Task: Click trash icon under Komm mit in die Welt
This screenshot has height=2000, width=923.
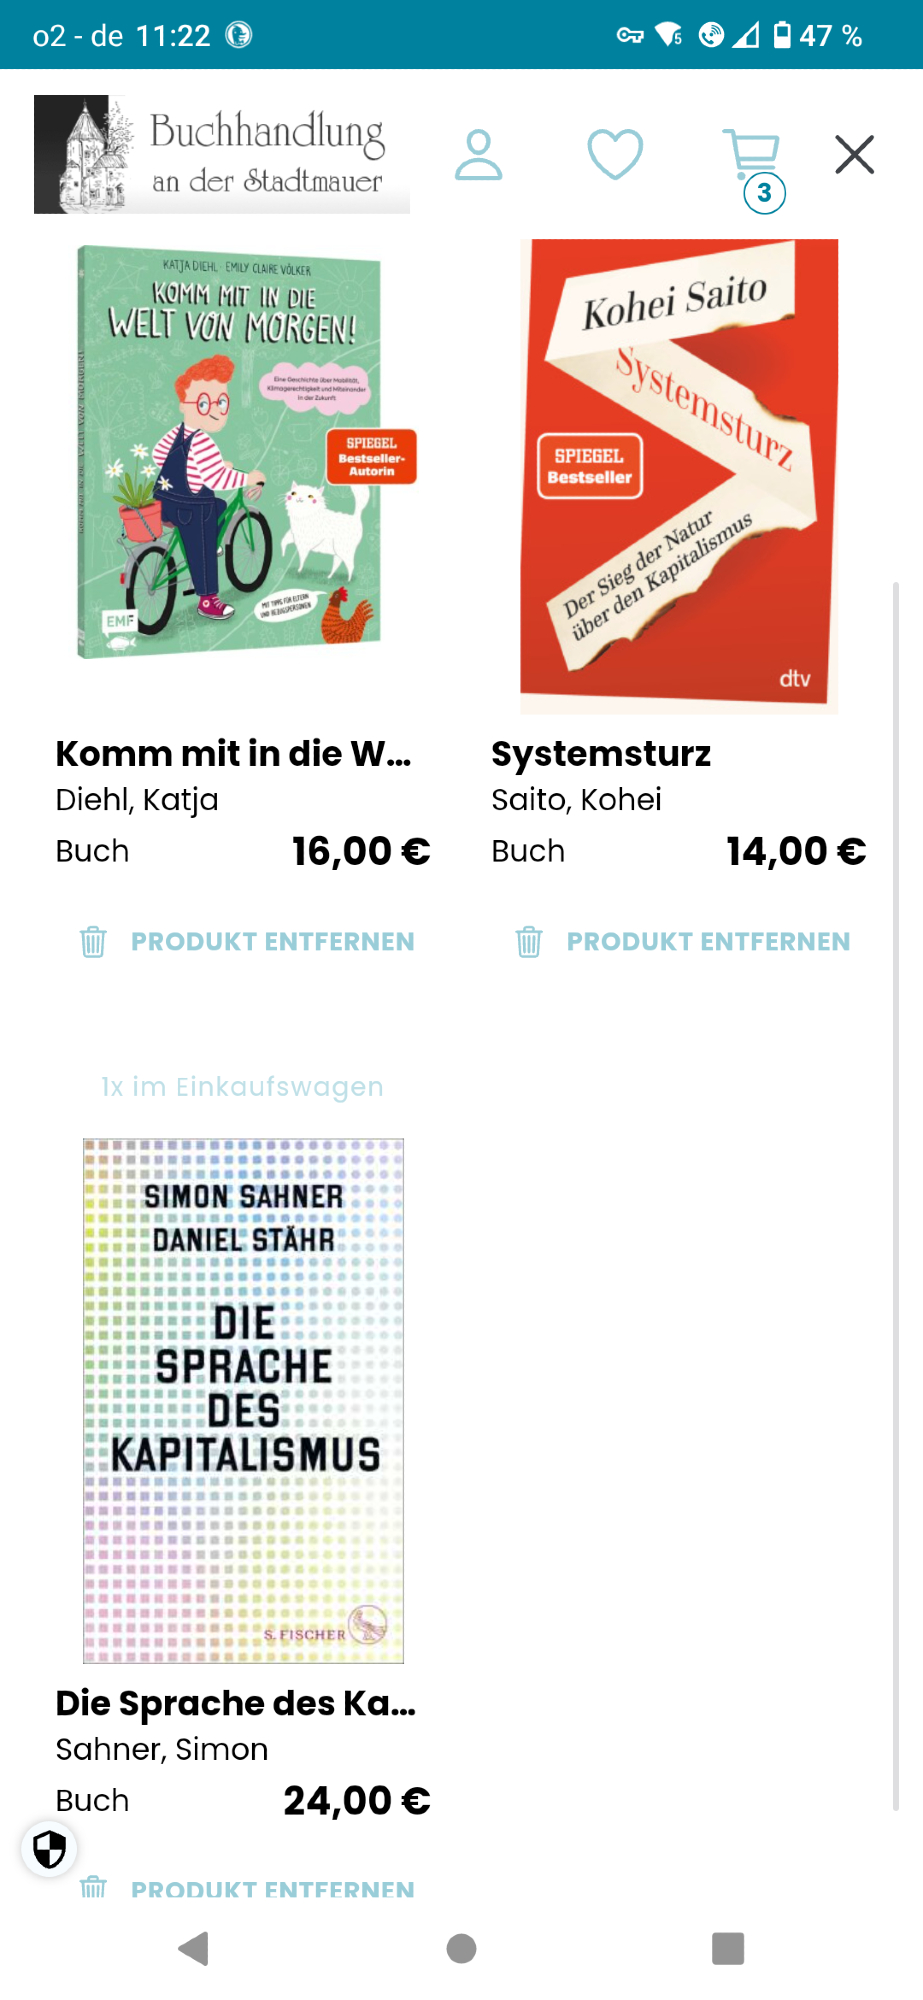Action: (x=93, y=942)
